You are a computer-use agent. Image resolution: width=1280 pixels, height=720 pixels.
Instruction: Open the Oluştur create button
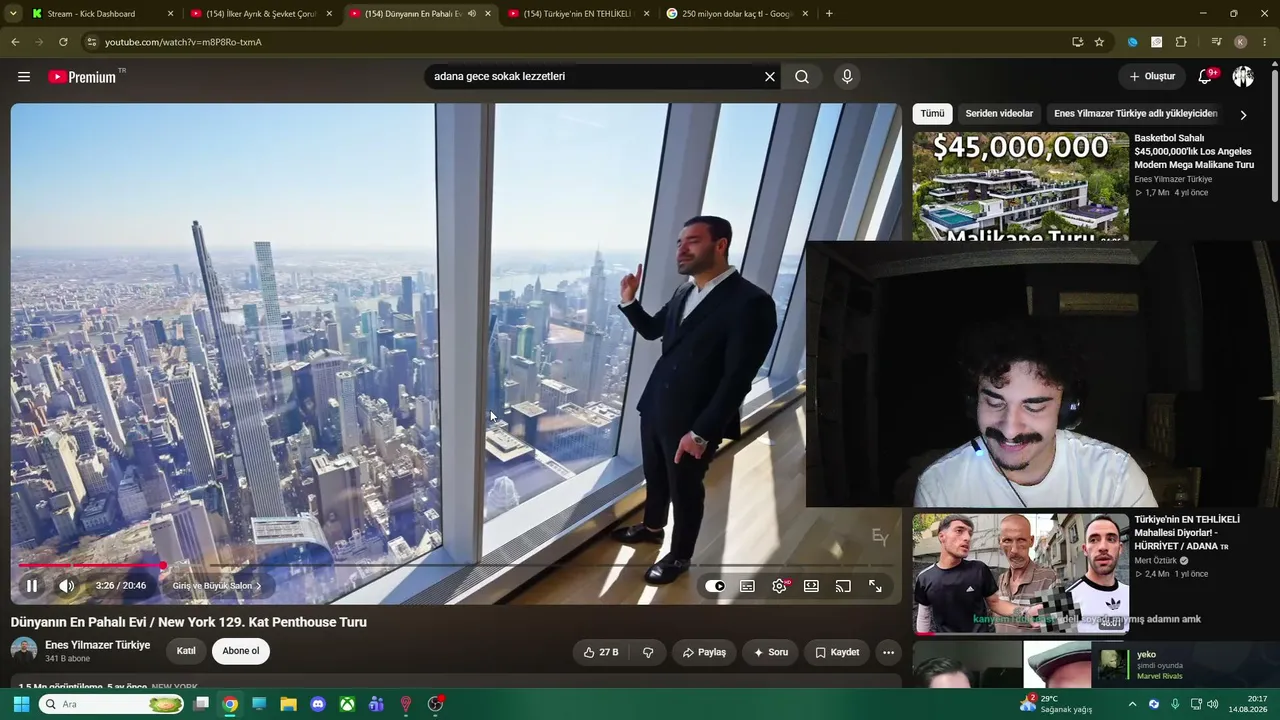[1152, 77]
